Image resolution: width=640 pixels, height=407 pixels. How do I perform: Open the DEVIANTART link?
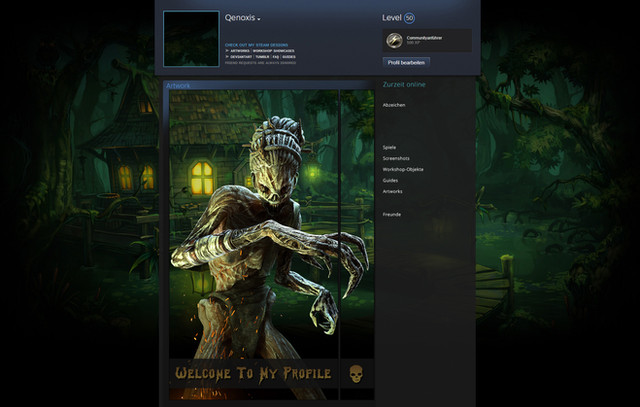(x=241, y=57)
